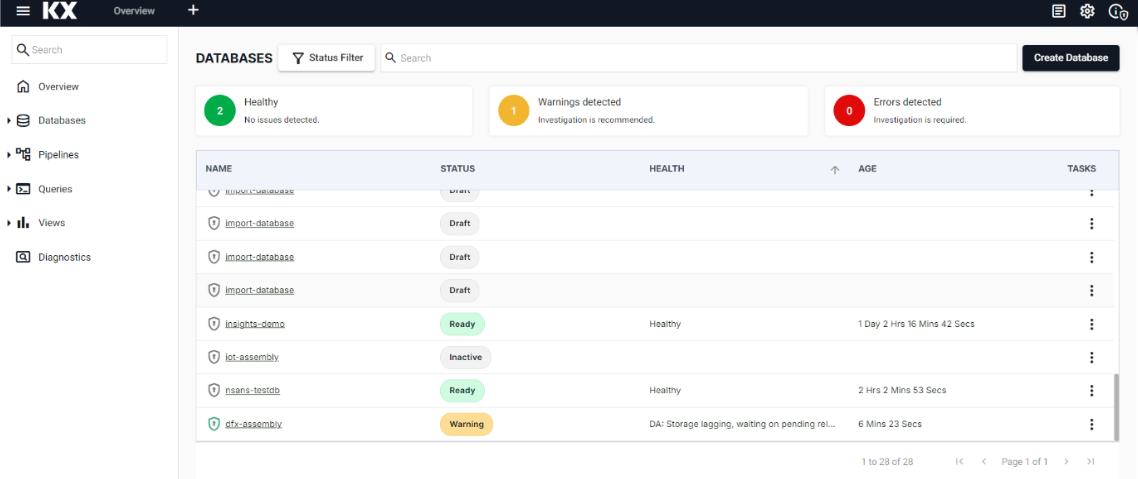
Task: Open Diagnostics in the sidebar
Action: [x=65, y=257]
